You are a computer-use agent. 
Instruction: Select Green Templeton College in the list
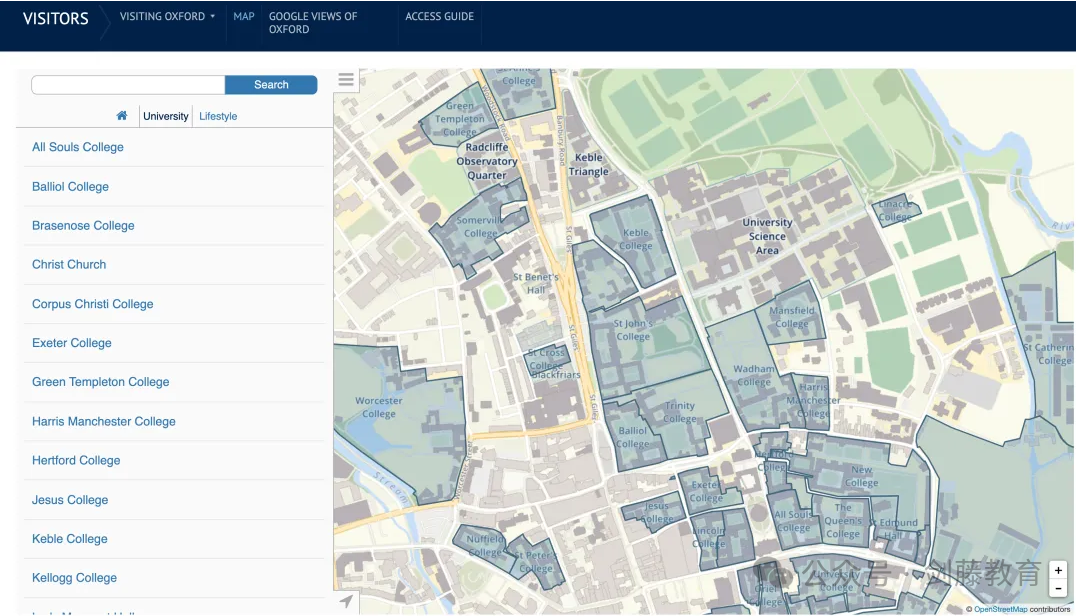(x=100, y=382)
